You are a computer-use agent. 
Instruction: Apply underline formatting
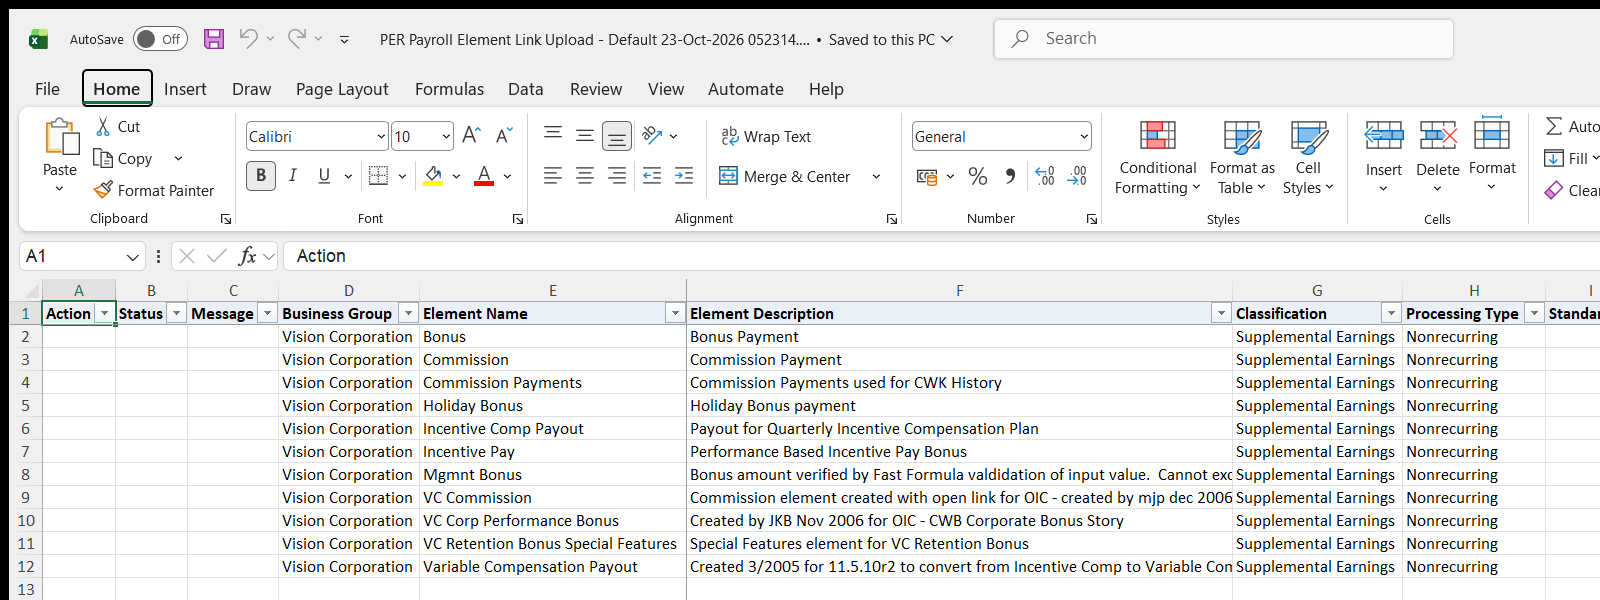point(324,176)
